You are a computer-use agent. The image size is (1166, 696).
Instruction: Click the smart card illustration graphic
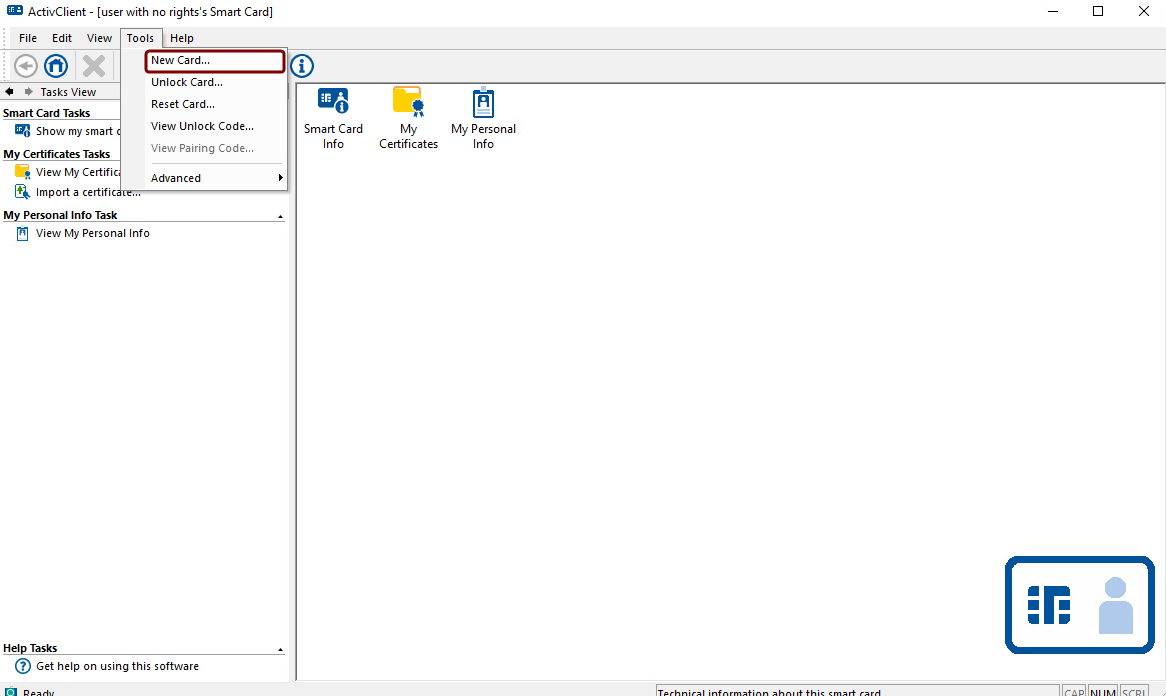[x=1080, y=605]
